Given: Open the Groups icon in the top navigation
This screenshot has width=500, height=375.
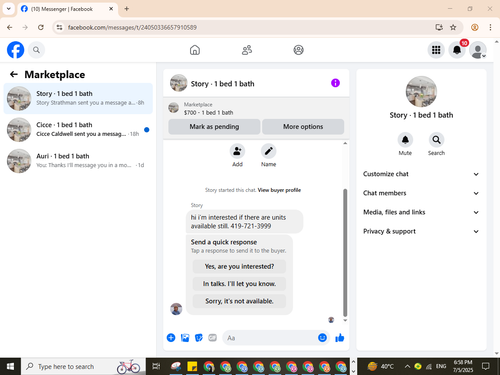Looking at the screenshot, I should 298,50.
